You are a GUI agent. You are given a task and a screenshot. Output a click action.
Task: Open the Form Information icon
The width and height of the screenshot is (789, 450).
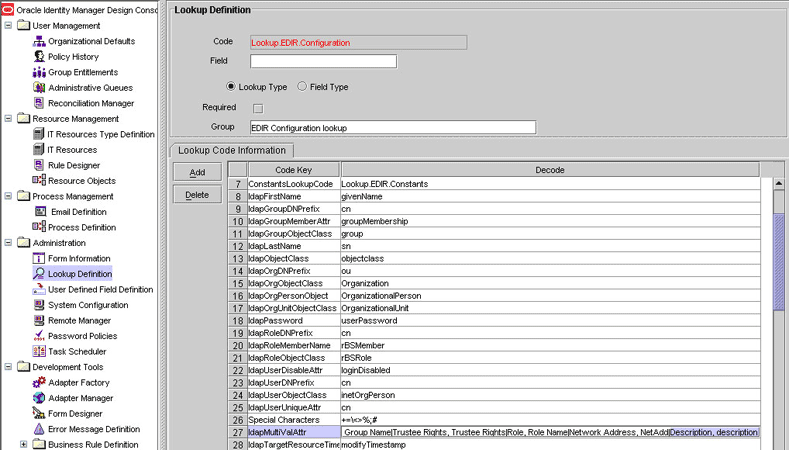[x=39, y=258]
